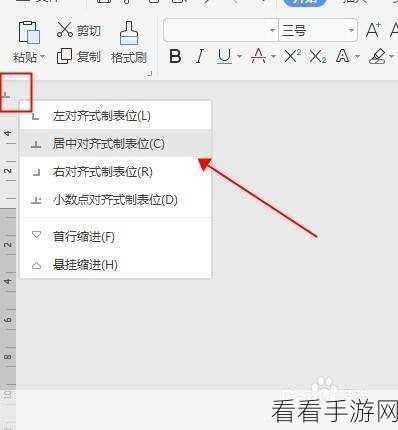Click the Cut scissors button
This screenshot has height=430, width=398.
[x=78, y=30]
